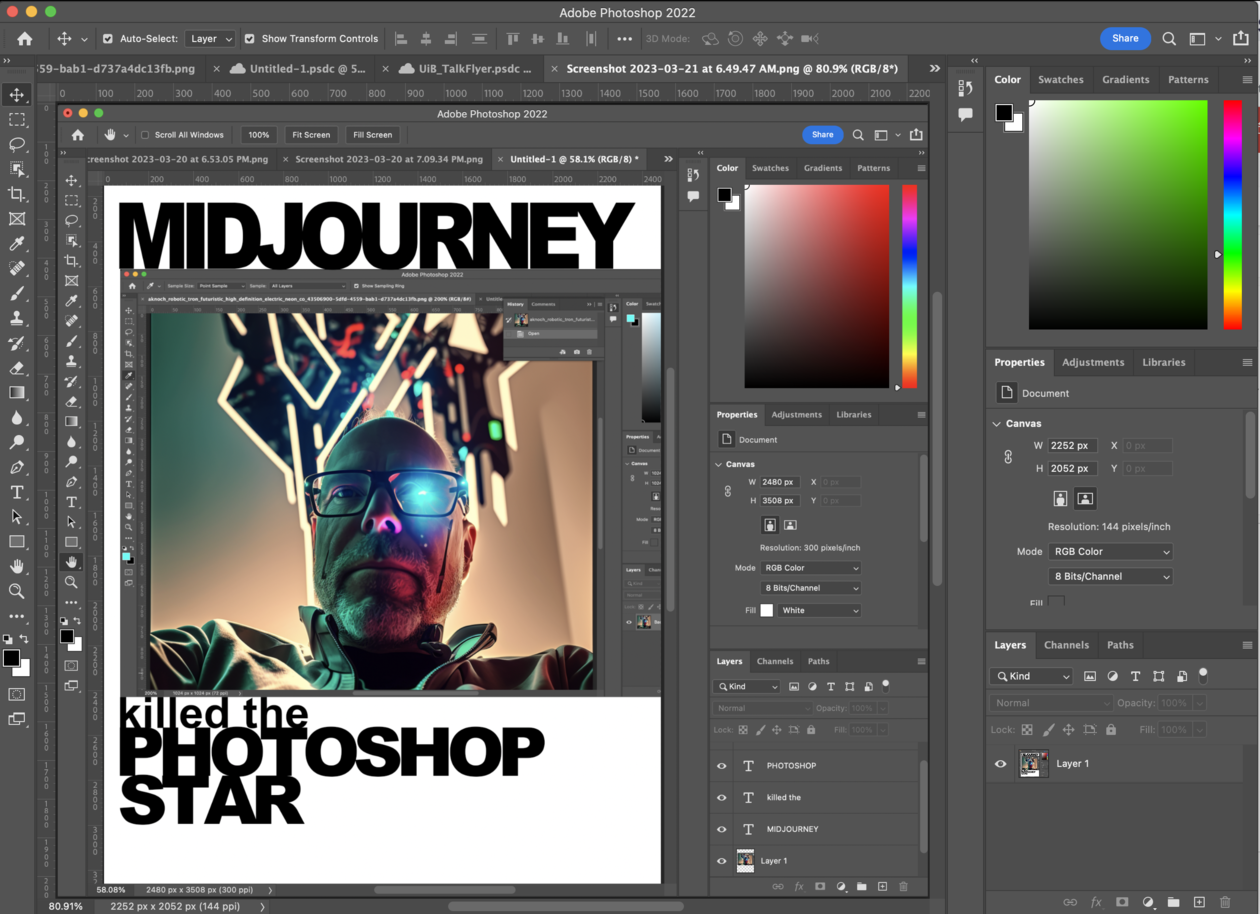Click the hue slider in the rightmost Color panel
This screenshot has height=914, width=1260.
click(1232, 214)
